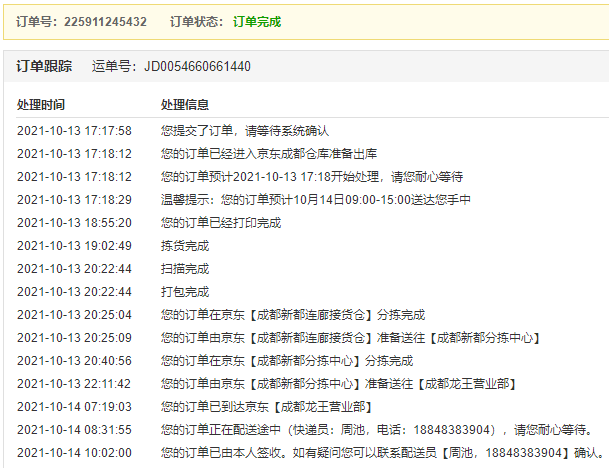Select order number 225911245432

pos(105,22)
